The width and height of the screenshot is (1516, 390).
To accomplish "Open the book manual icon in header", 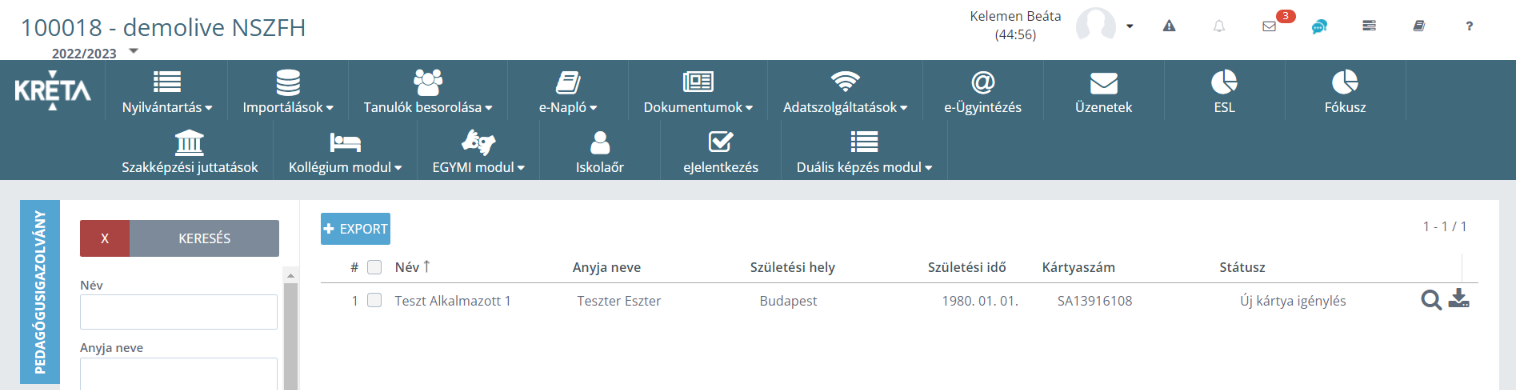I will (1418, 27).
